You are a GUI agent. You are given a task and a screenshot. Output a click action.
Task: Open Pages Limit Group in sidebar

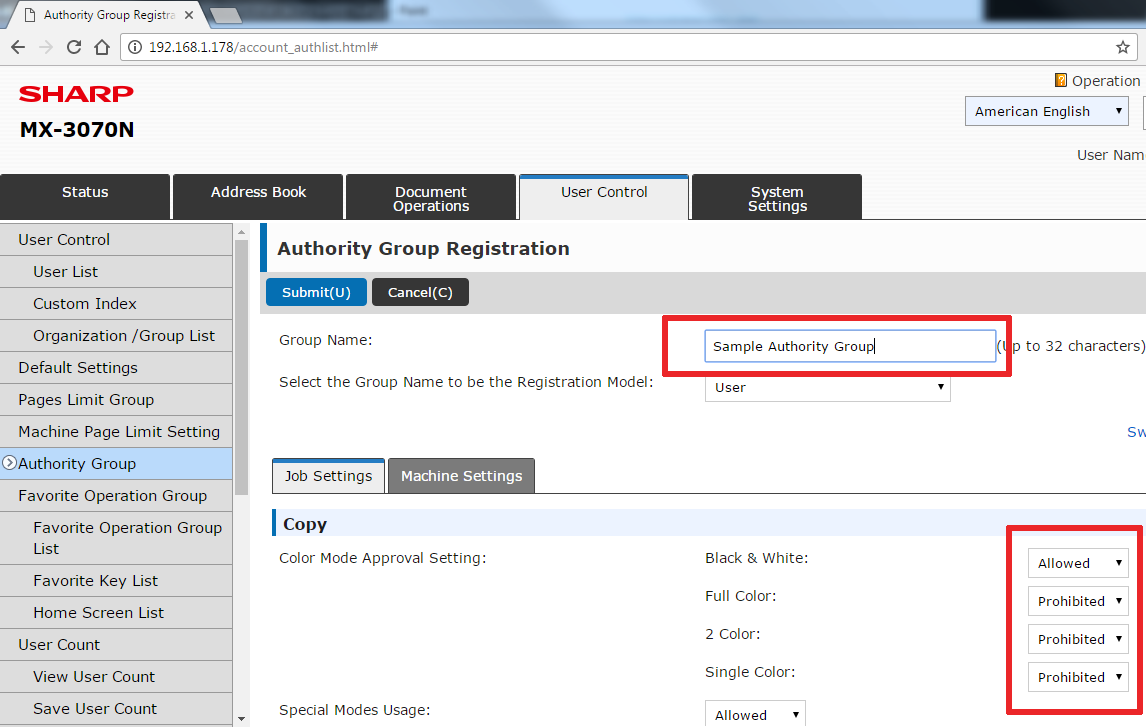[86, 399]
